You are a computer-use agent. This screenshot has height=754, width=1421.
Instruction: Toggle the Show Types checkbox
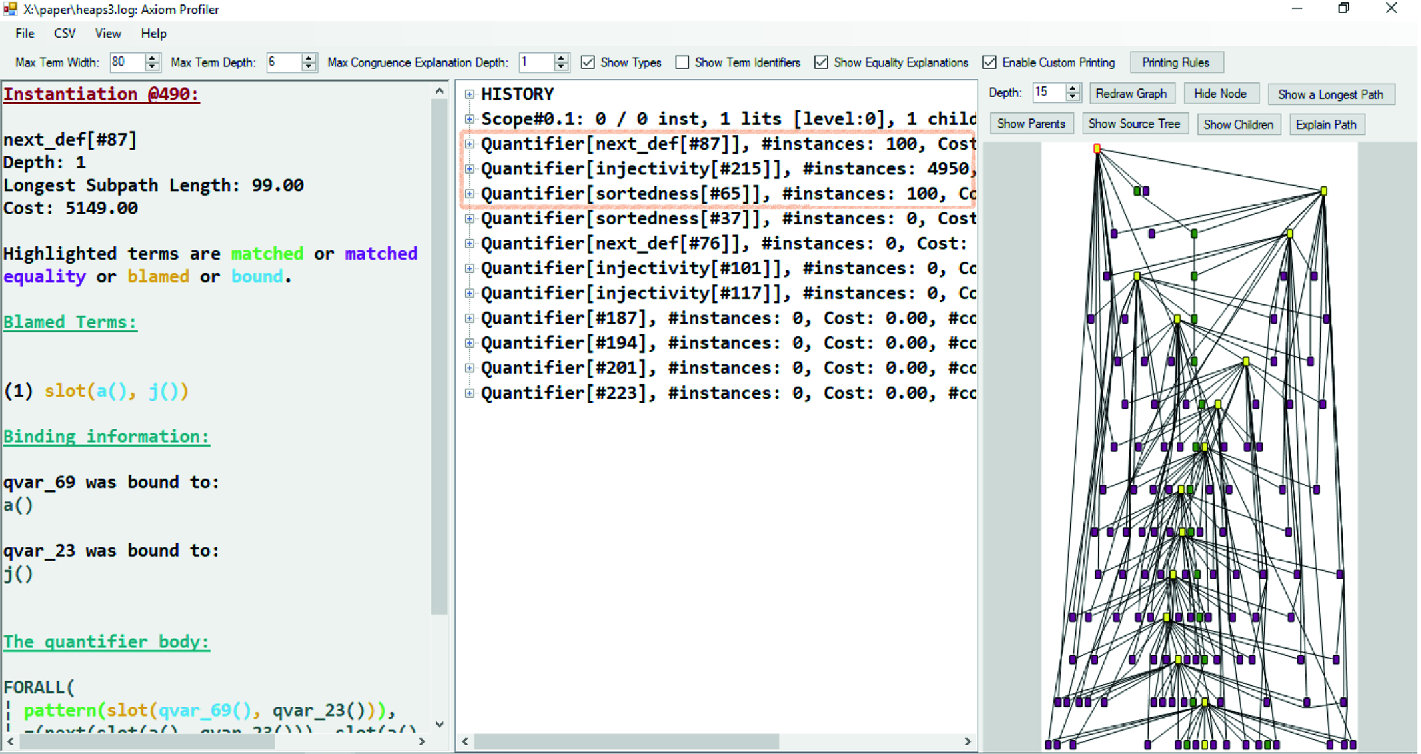tap(588, 62)
